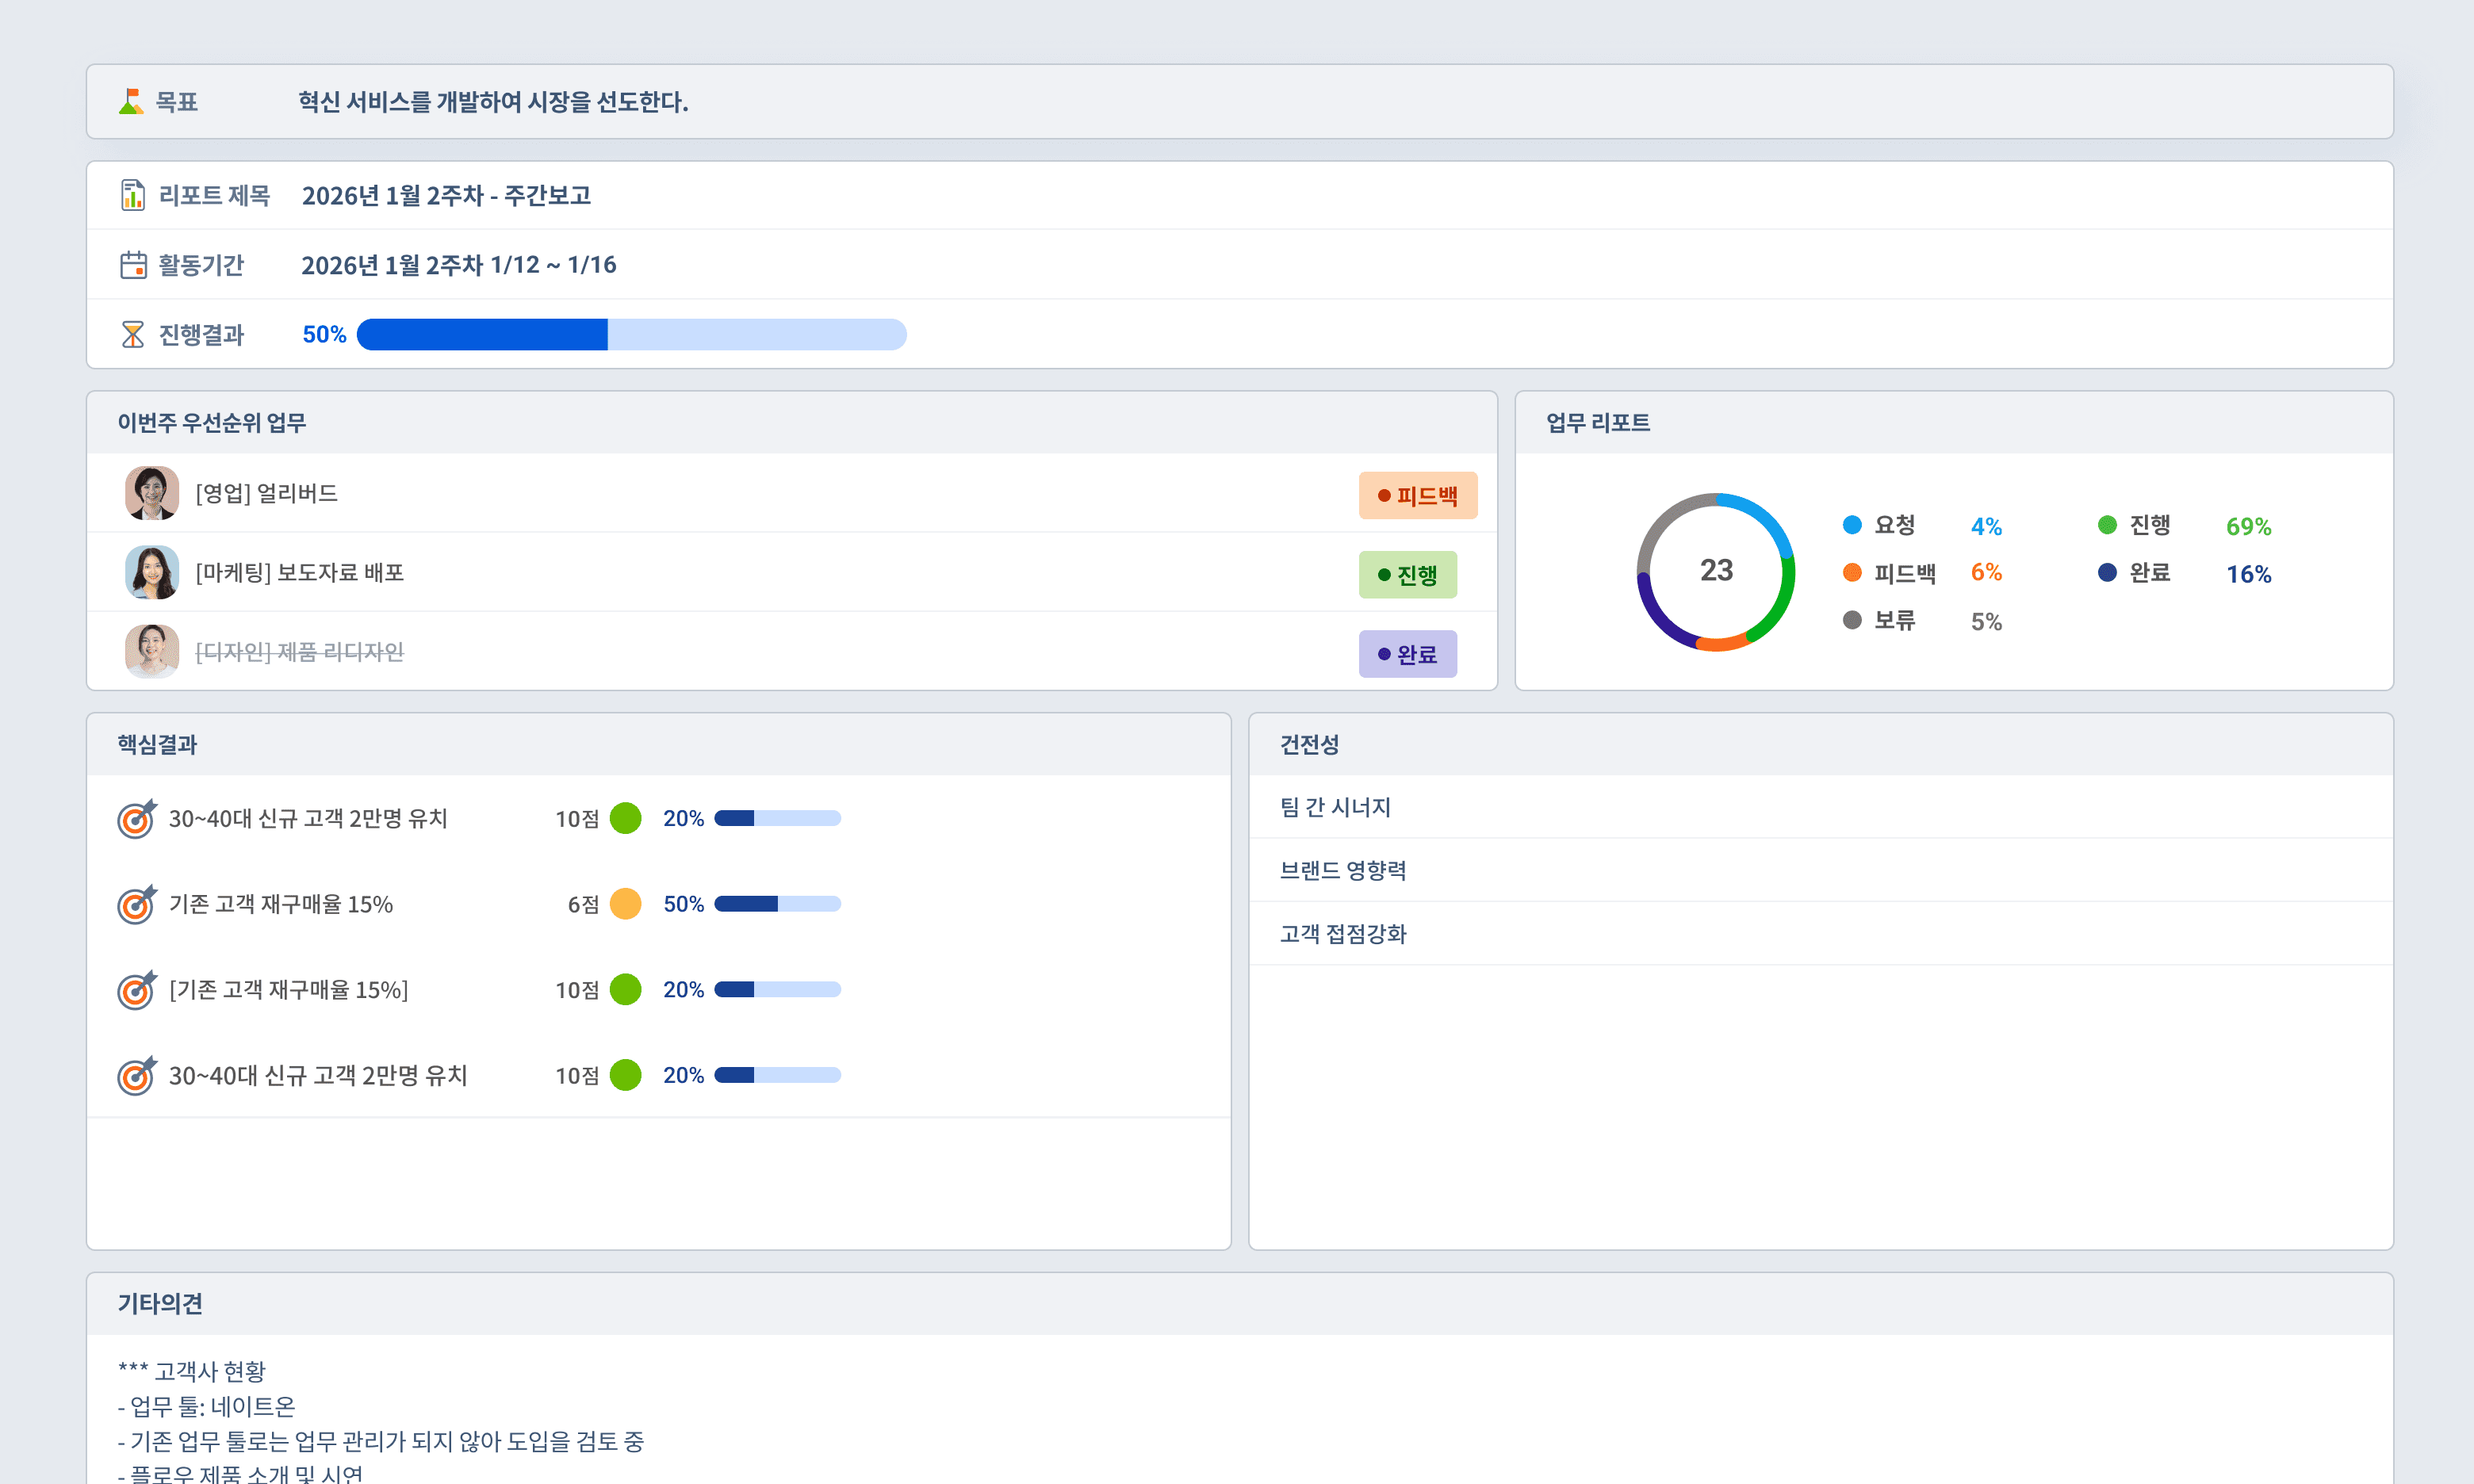Open the 브랜드 영향력 item
The image size is (2474, 1484).
(x=1342, y=870)
